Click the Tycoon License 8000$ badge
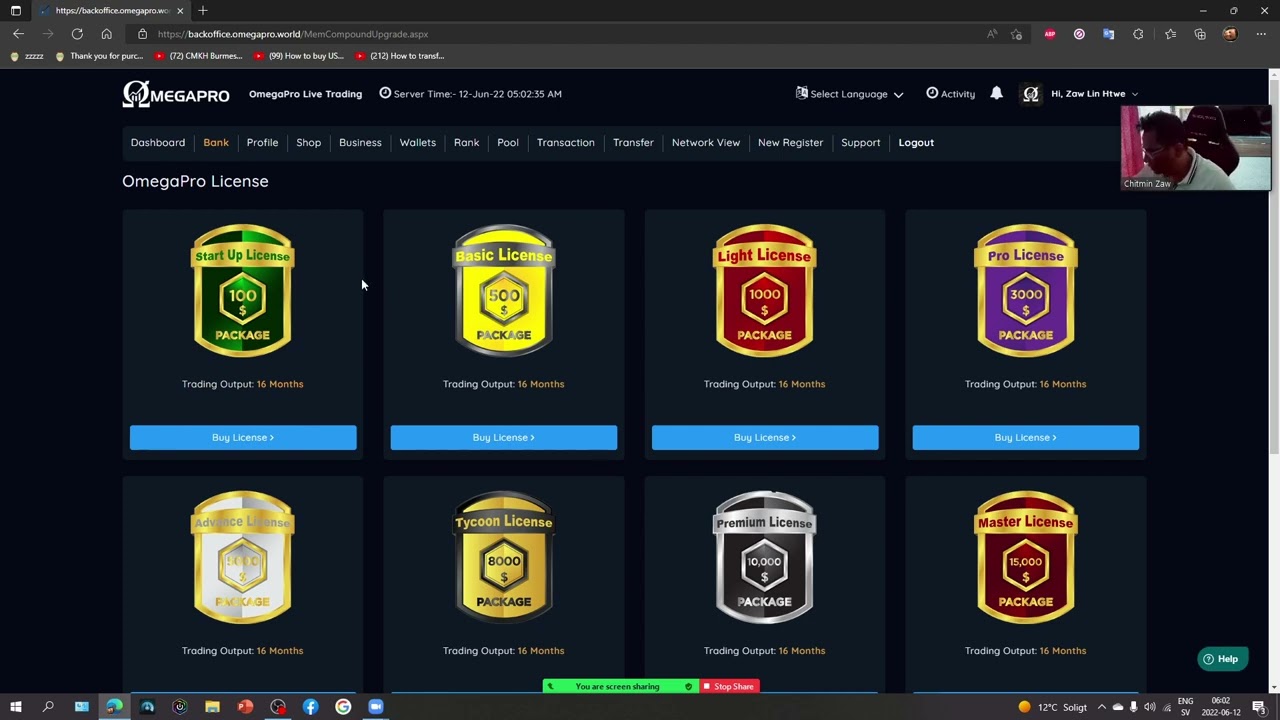This screenshot has width=1280, height=720. click(x=504, y=557)
